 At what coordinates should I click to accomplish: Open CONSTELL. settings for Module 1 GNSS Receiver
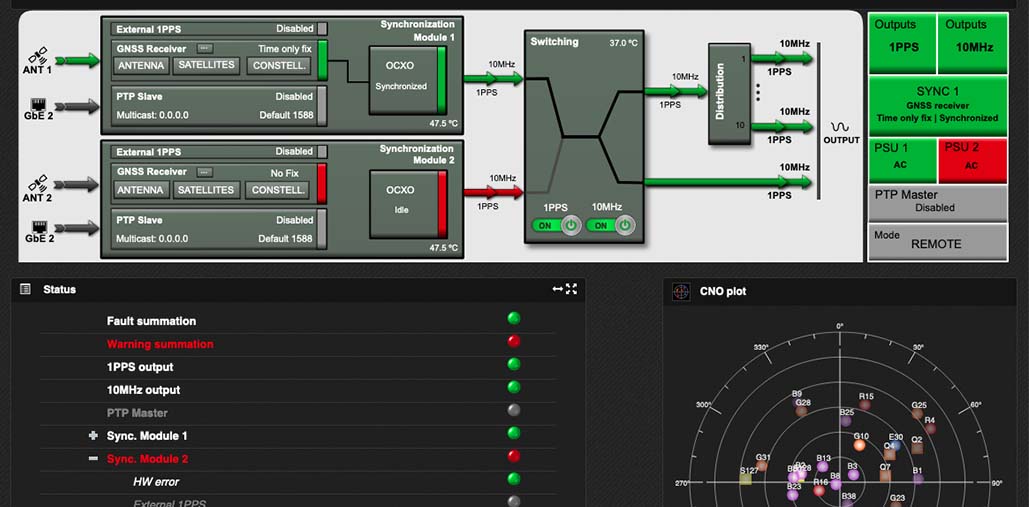[279, 66]
